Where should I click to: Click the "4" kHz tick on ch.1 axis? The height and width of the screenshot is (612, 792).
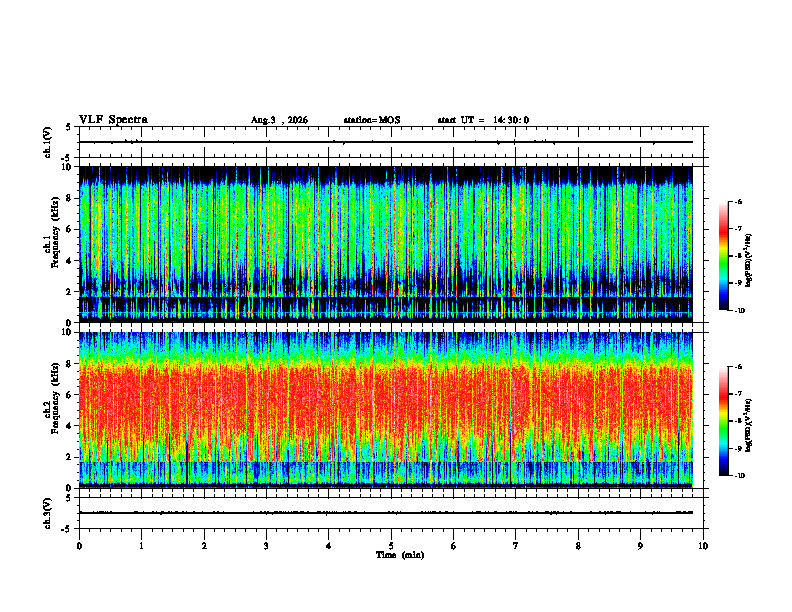[x=69, y=261]
